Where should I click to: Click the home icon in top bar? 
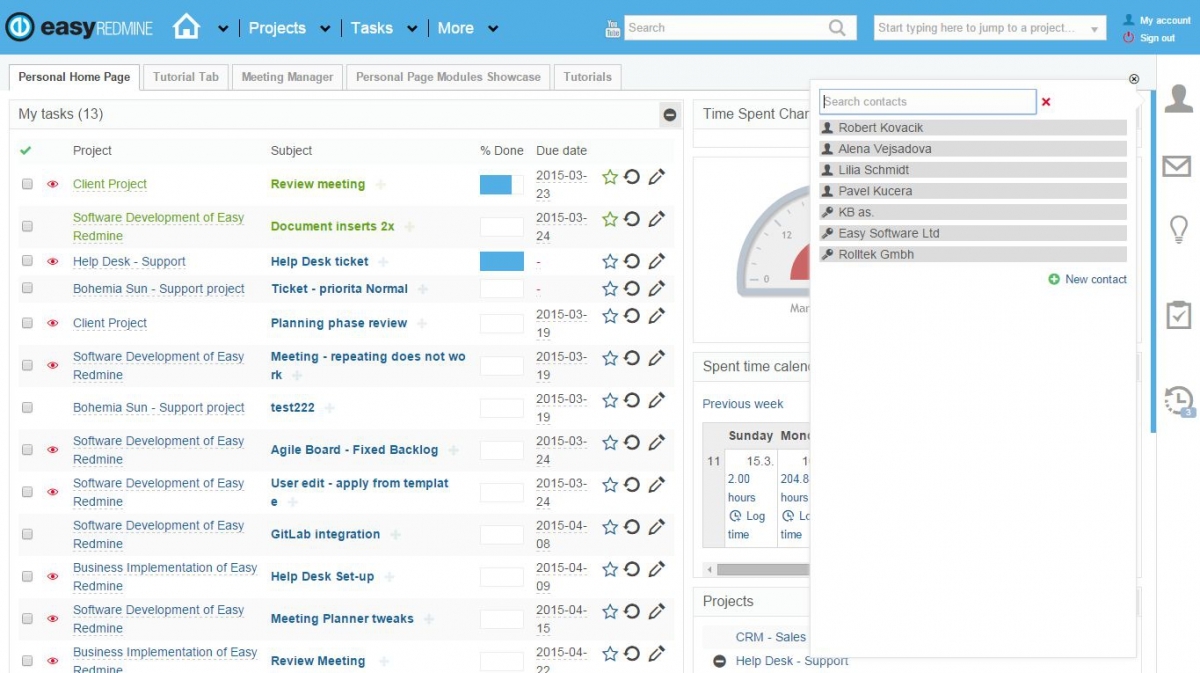(187, 27)
